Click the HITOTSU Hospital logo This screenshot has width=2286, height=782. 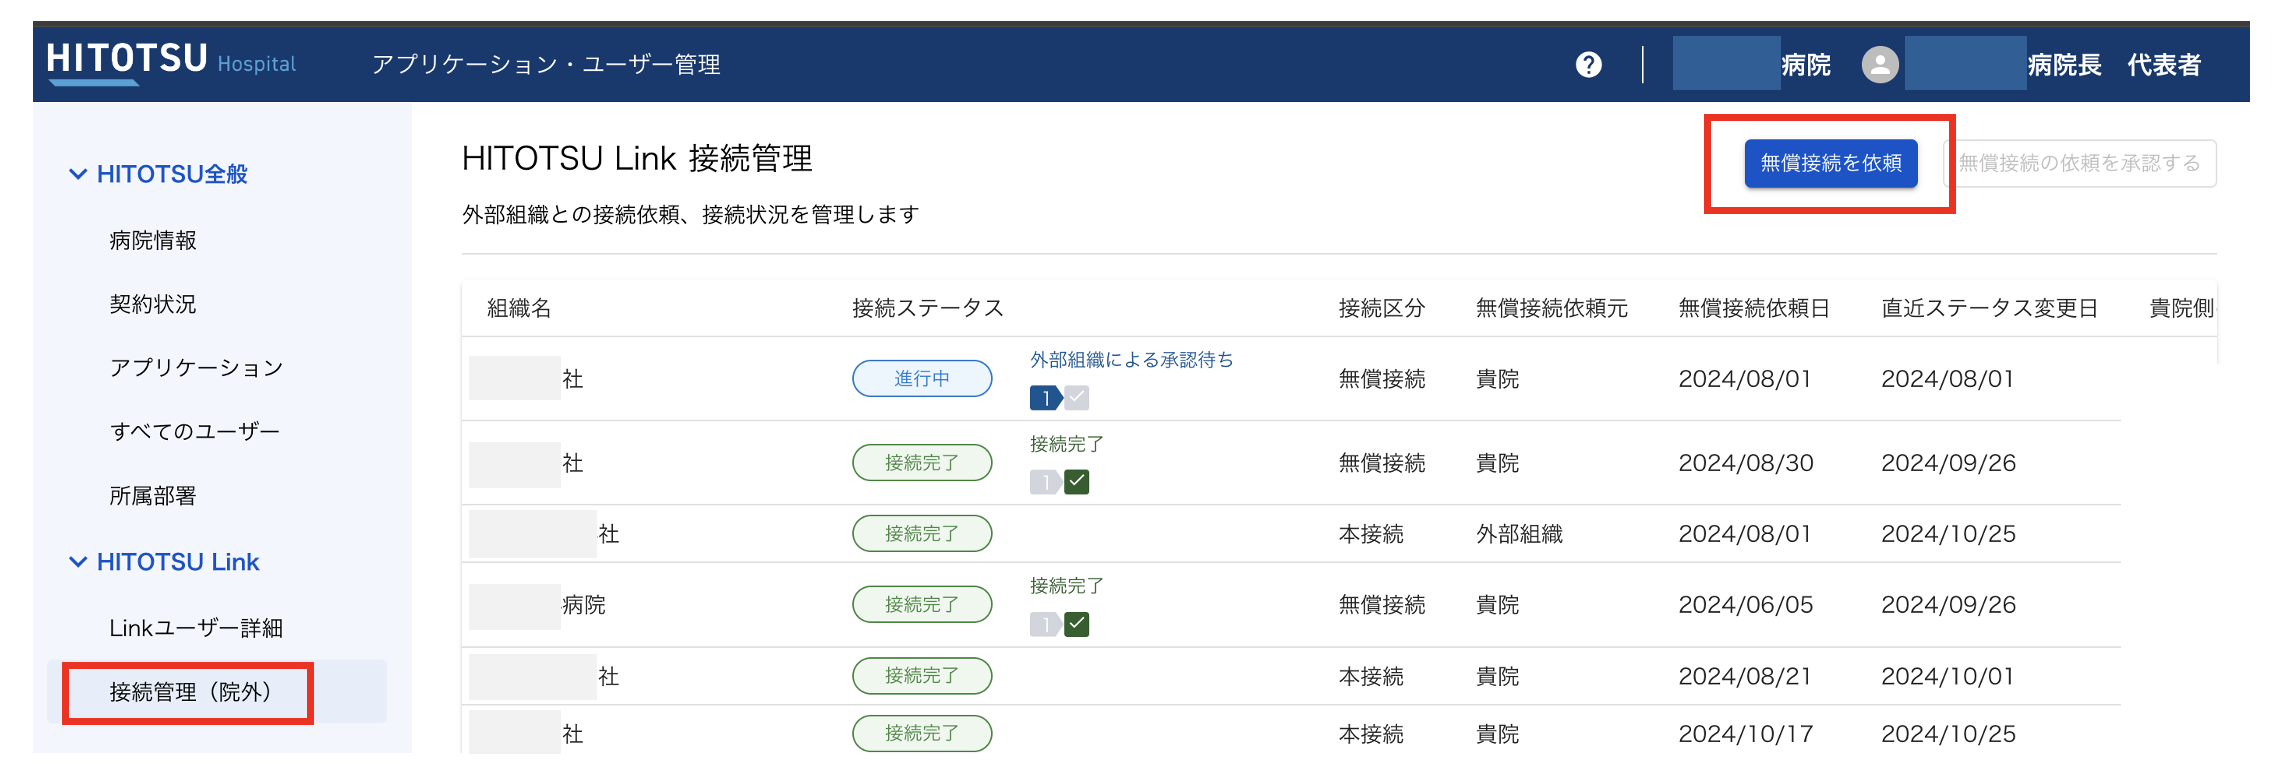point(171,62)
